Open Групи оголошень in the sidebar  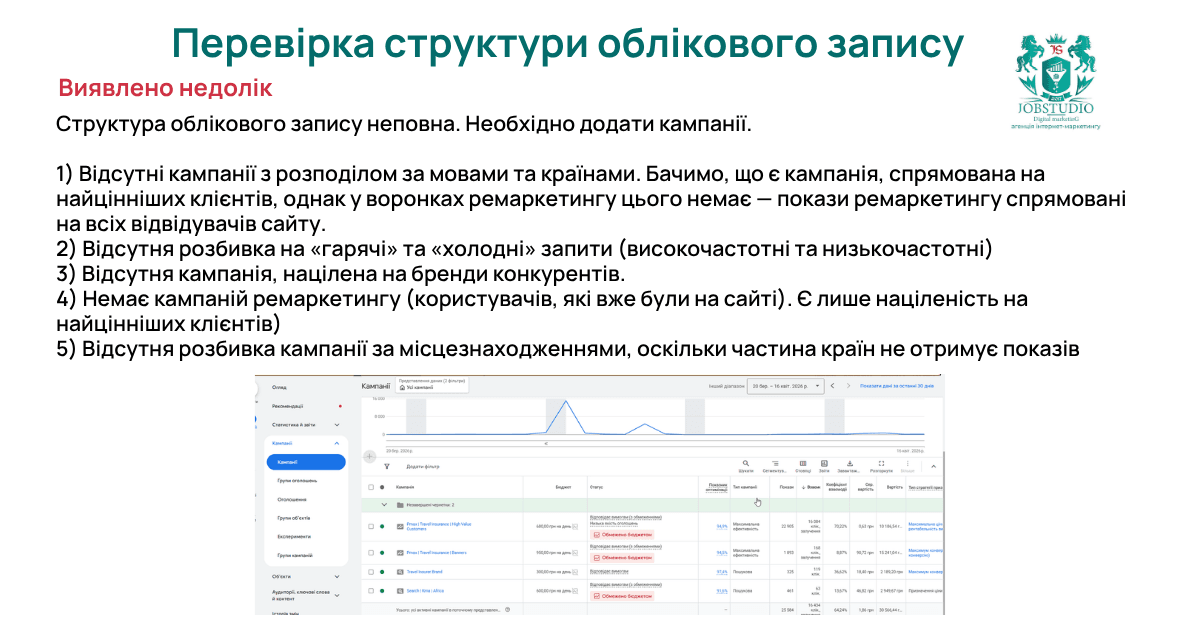[298, 481]
